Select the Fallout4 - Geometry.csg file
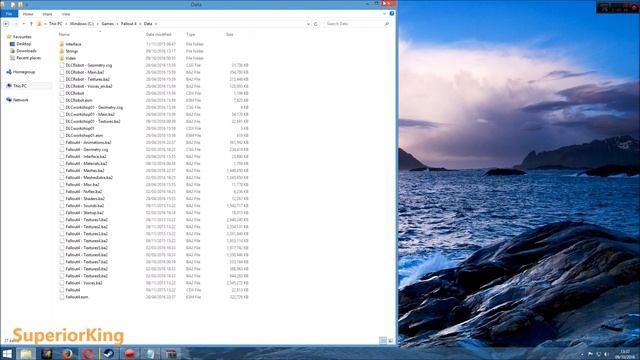This screenshot has width=640, height=360. point(87,149)
